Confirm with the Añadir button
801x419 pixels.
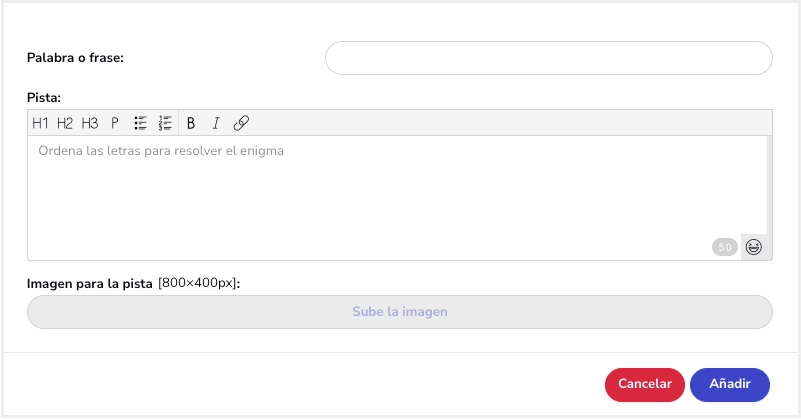tap(729, 384)
